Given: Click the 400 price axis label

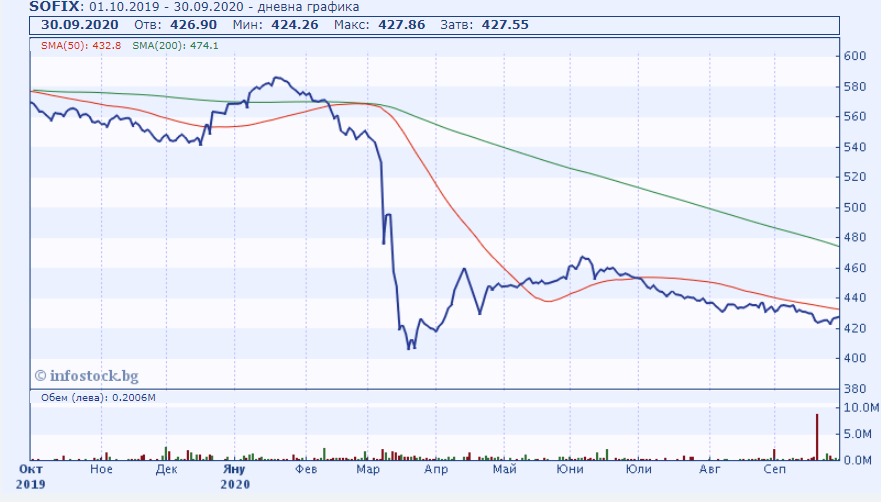Looking at the screenshot, I should coord(855,358).
